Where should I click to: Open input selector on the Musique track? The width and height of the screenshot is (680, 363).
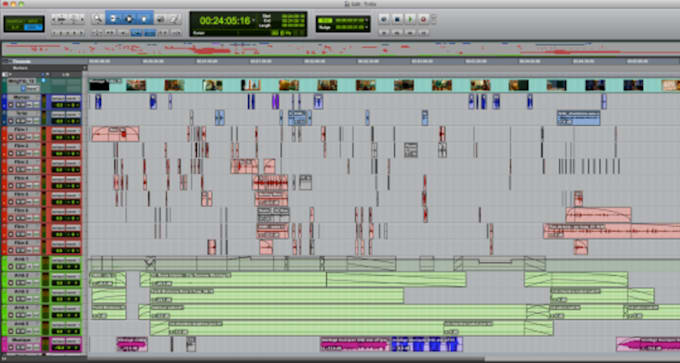pyautogui.click(x=58, y=341)
